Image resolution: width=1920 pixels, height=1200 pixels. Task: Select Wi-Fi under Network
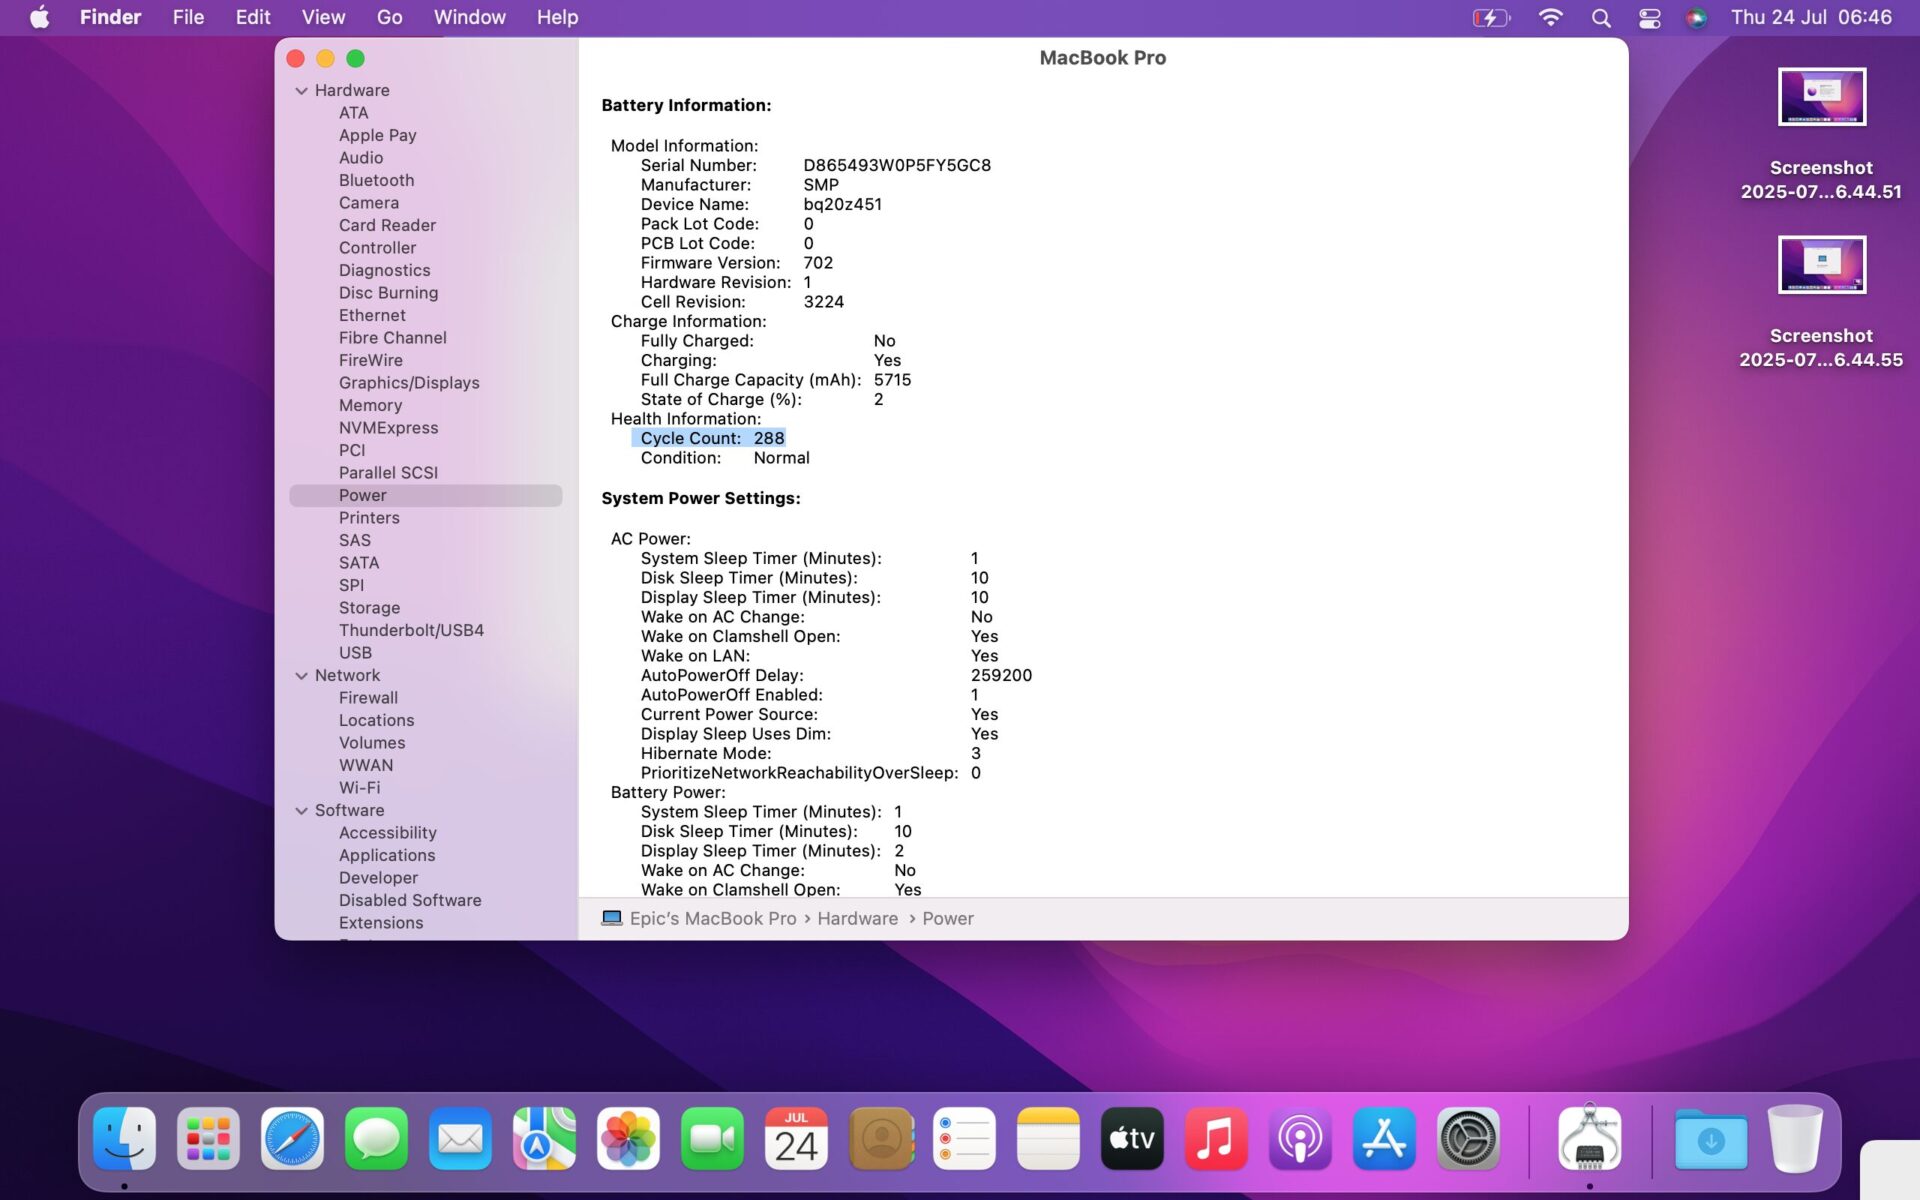[359, 788]
